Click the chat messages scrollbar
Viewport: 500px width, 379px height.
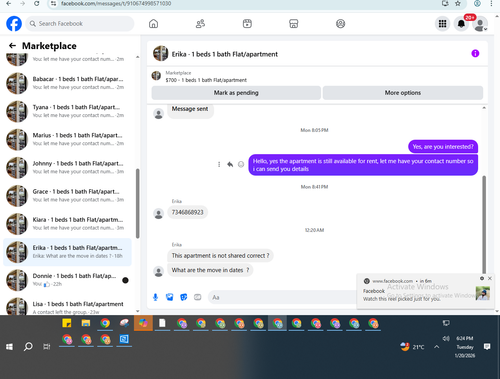click(484, 225)
